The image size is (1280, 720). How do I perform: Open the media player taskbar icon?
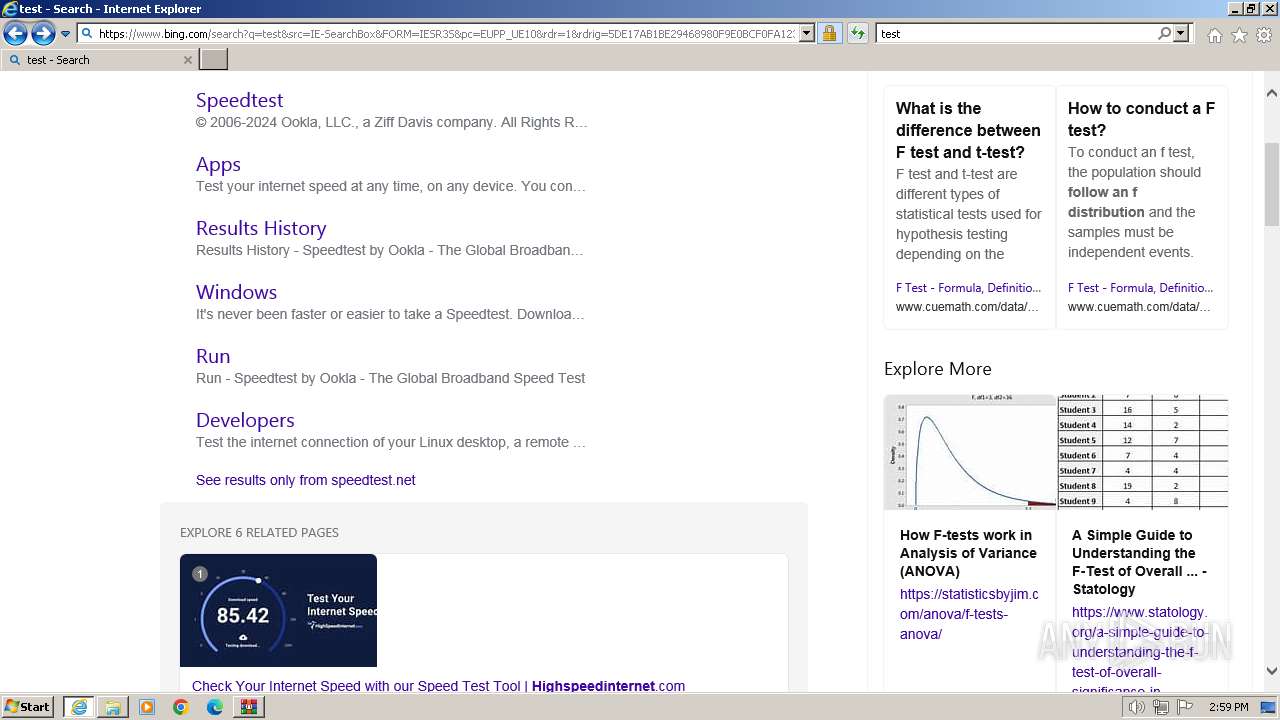point(147,707)
